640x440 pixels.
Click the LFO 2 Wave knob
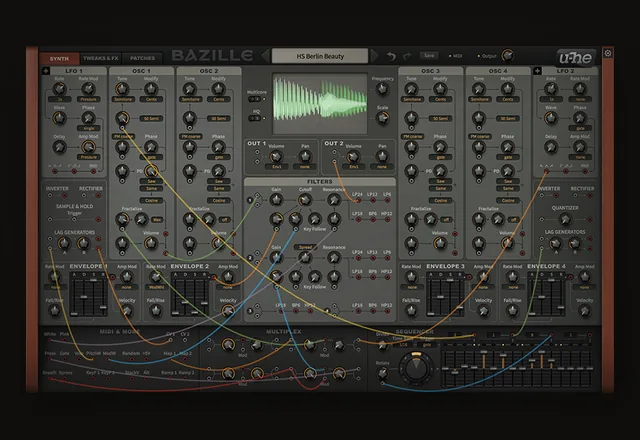coord(551,118)
